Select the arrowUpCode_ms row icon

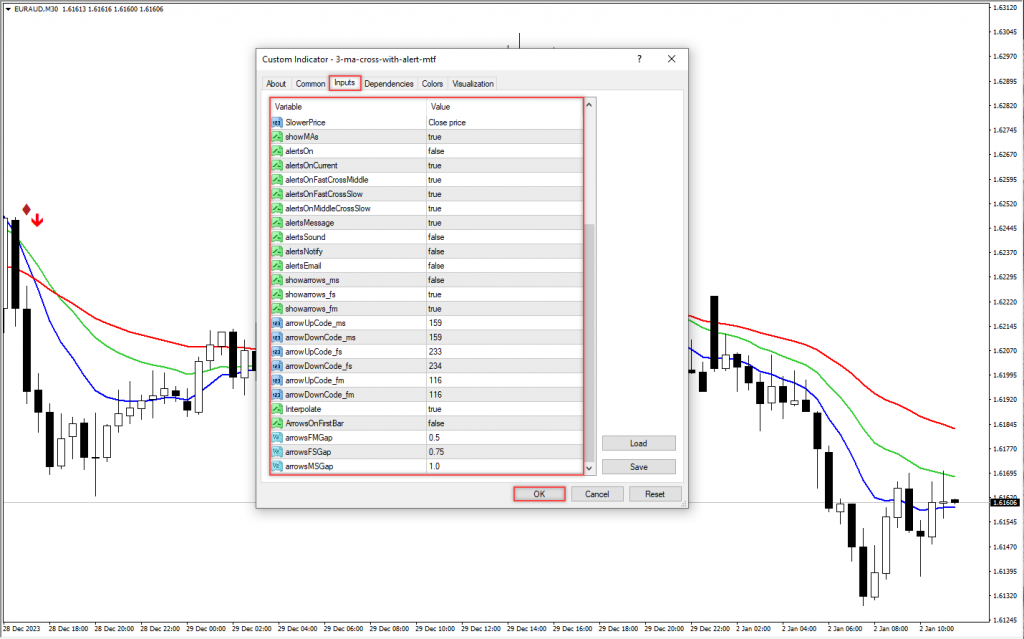pyautogui.click(x=277, y=323)
